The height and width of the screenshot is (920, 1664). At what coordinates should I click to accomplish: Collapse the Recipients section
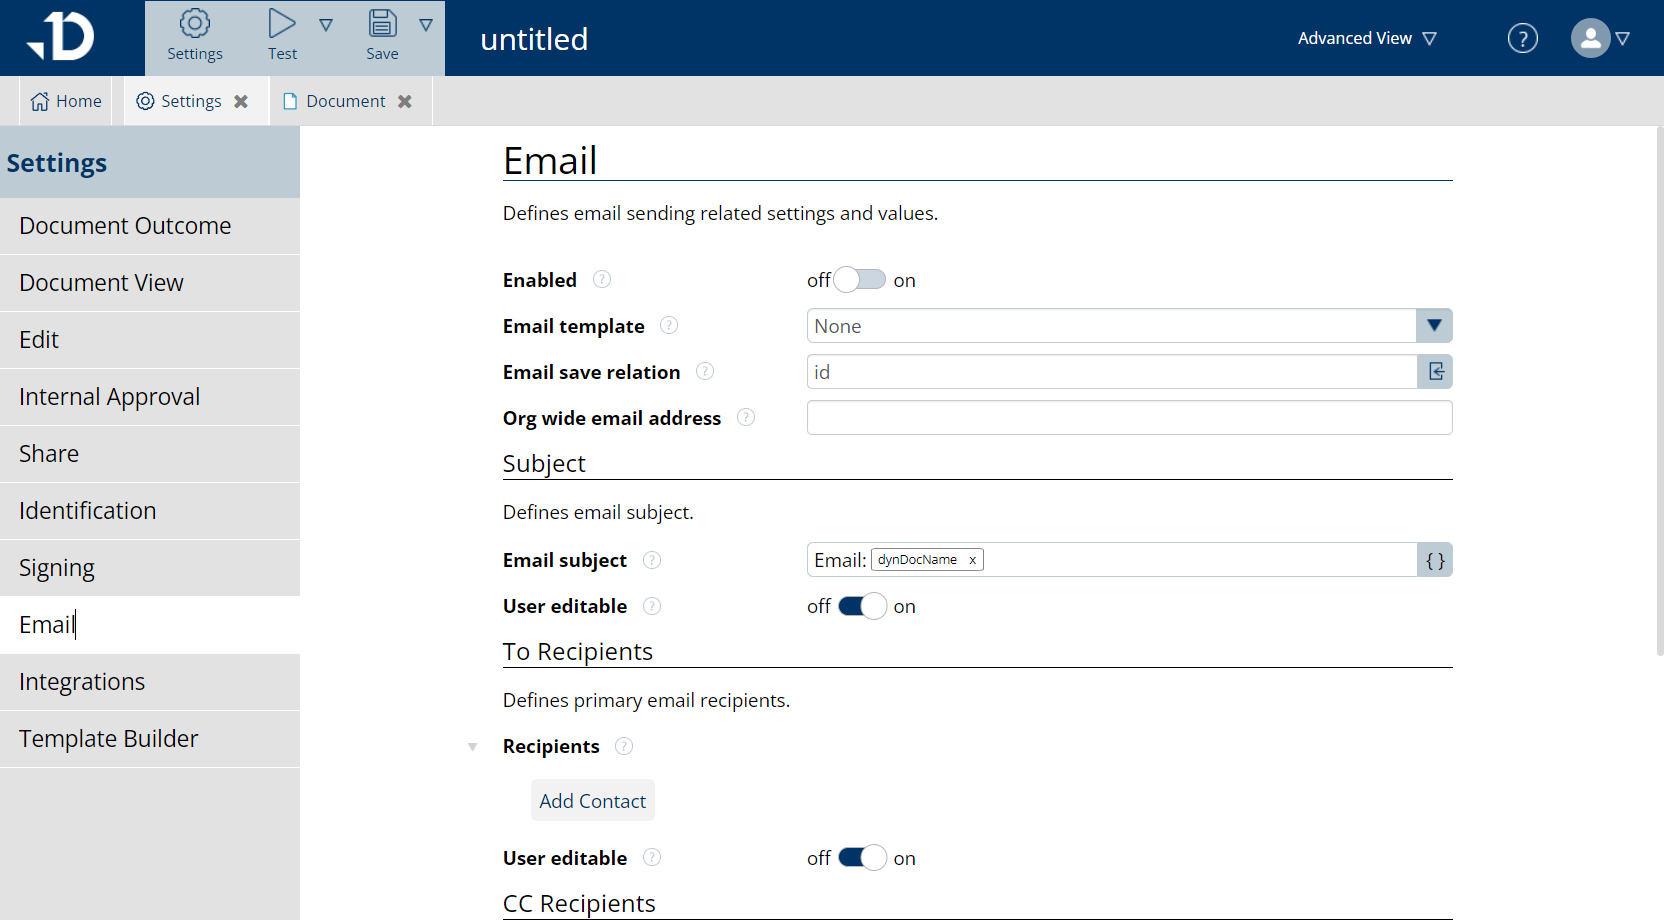click(x=472, y=746)
